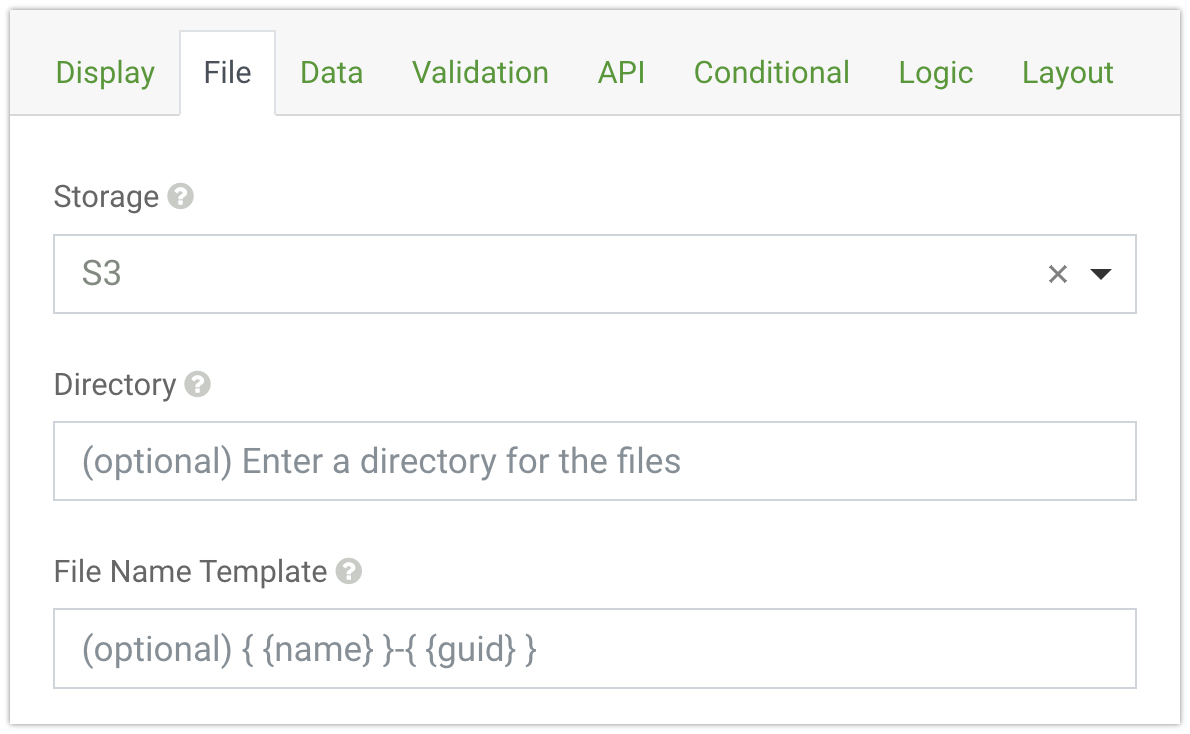Select the File tab
Screen dimensions: 1190x734
point(227,73)
